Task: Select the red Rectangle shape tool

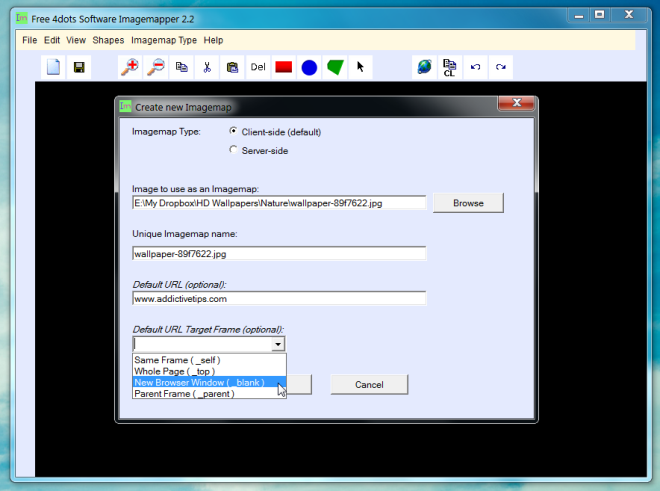Action: pyautogui.click(x=284, y=67)
